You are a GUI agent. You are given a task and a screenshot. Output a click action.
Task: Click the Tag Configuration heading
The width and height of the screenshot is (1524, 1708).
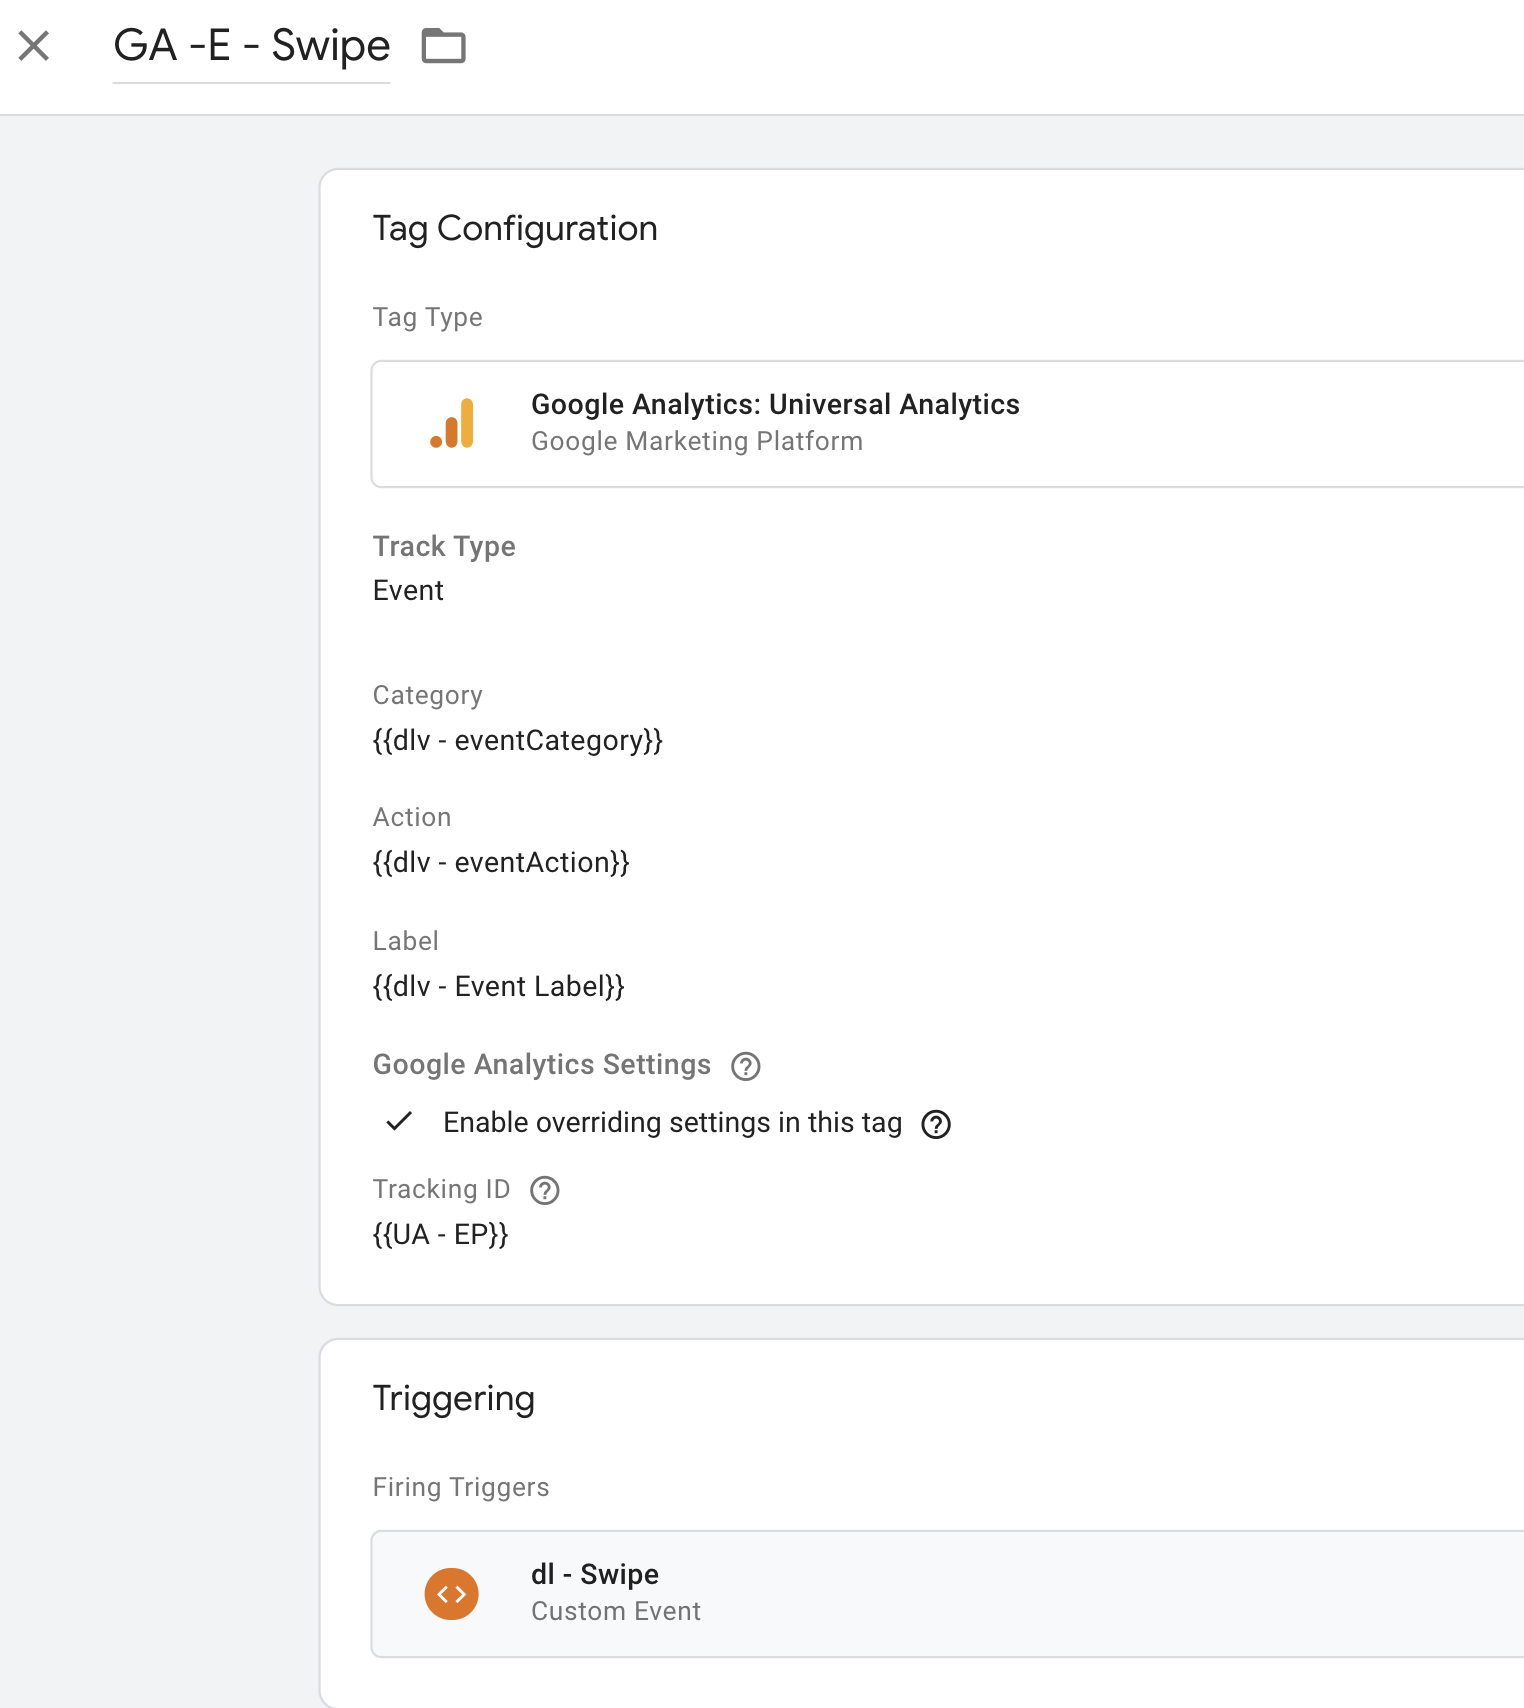pyautogui.click(x=515, y=229)
